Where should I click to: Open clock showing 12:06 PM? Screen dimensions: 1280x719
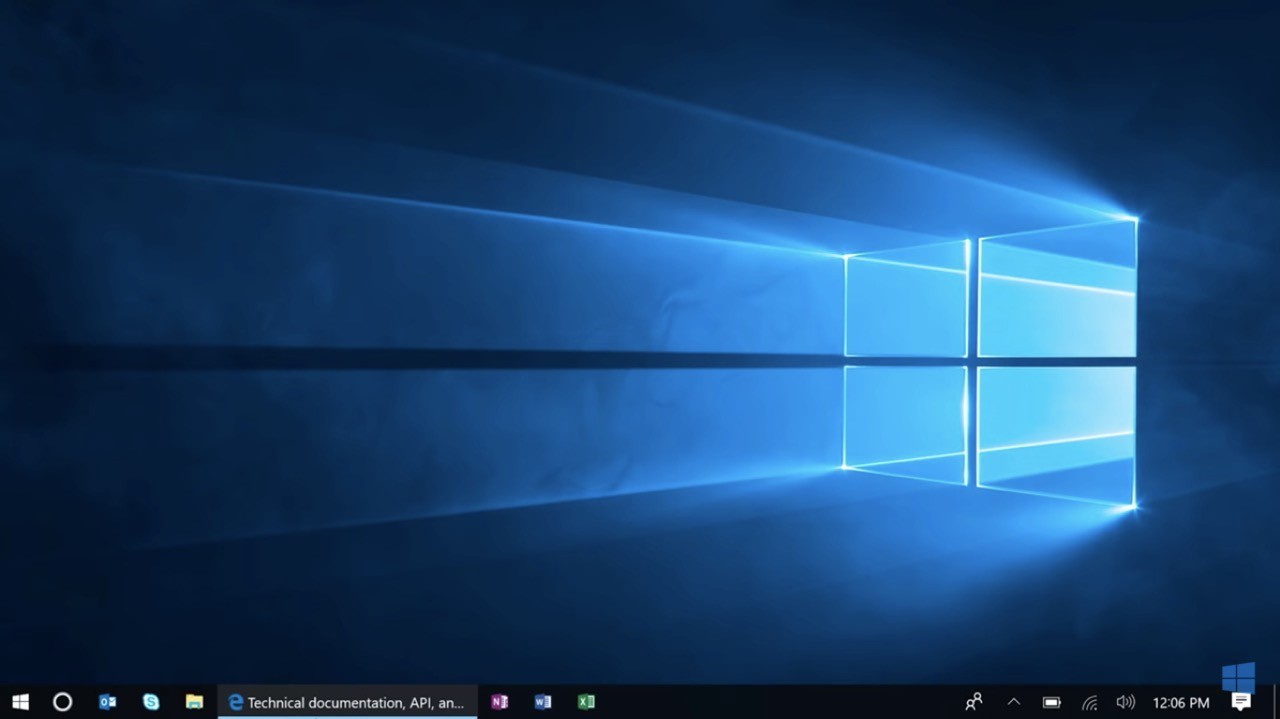click(1181, 702)
